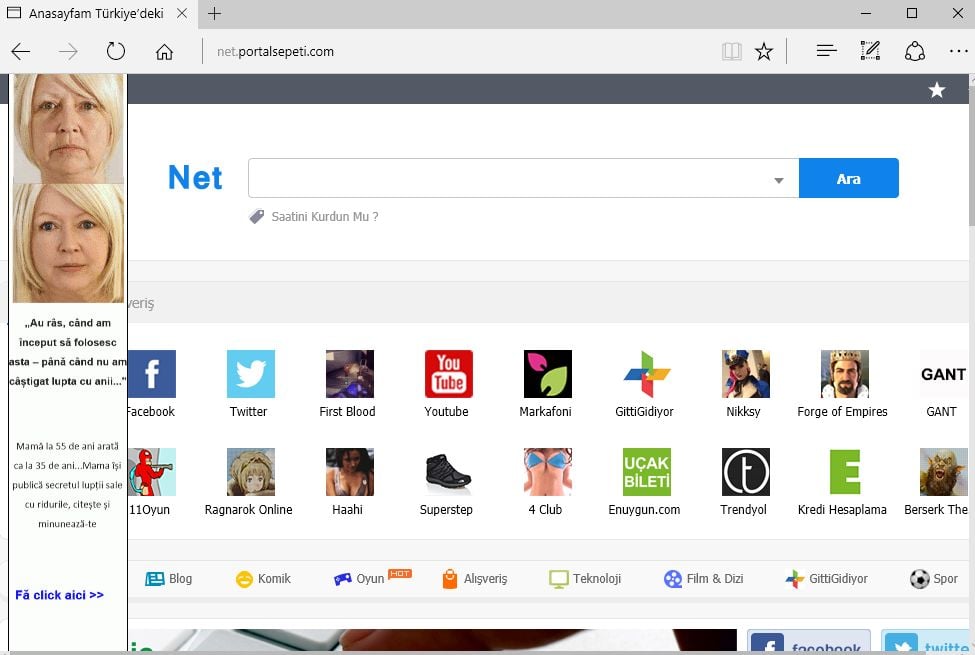Select the Spor category
The width and height of the screenshot is (975, 655).
tap(934, 578)
